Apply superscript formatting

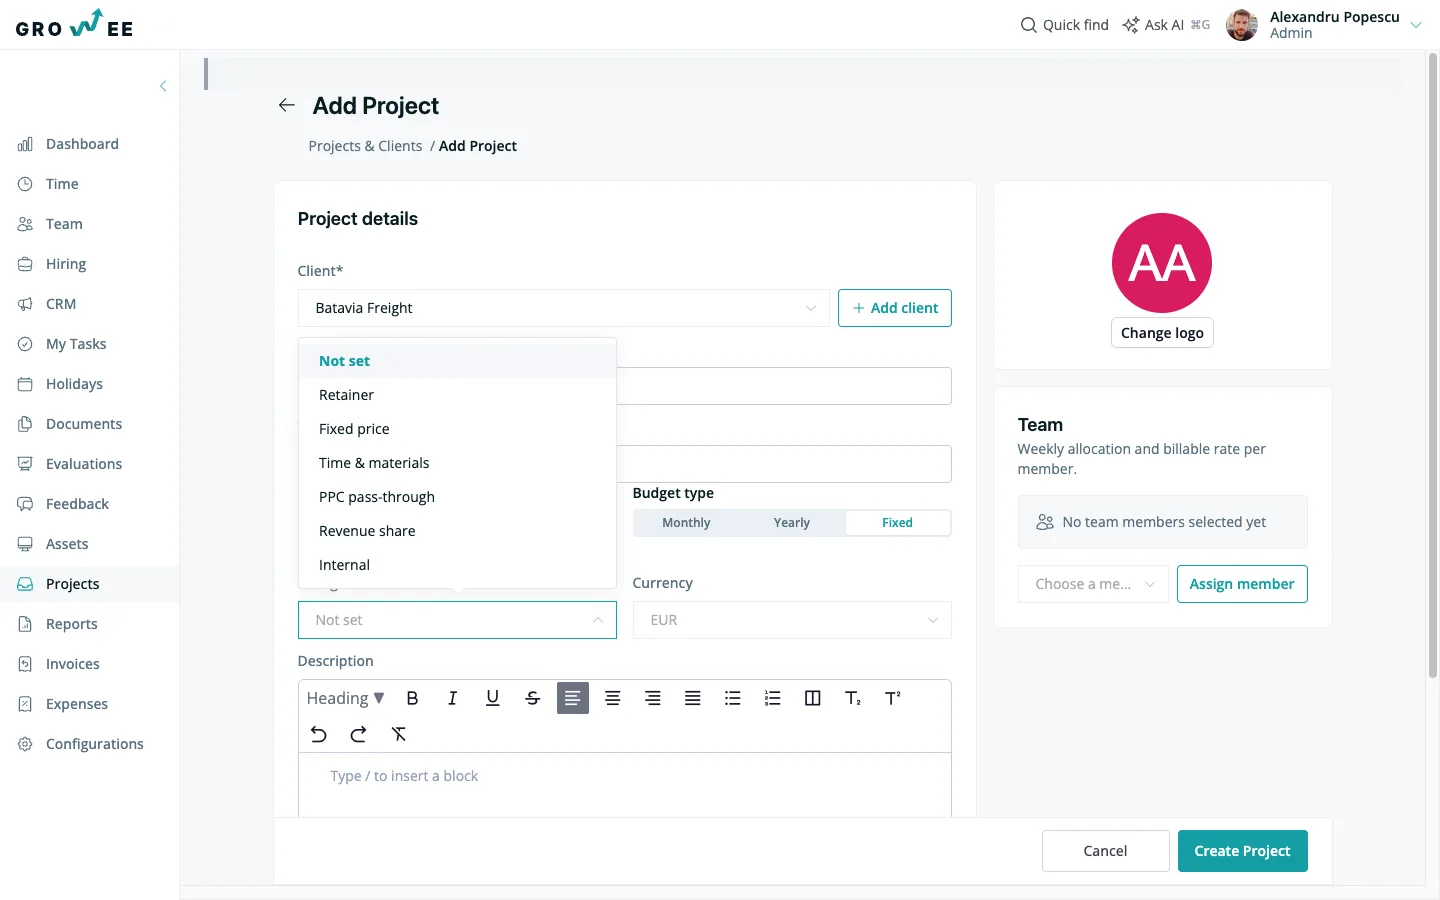pos(892,698)
